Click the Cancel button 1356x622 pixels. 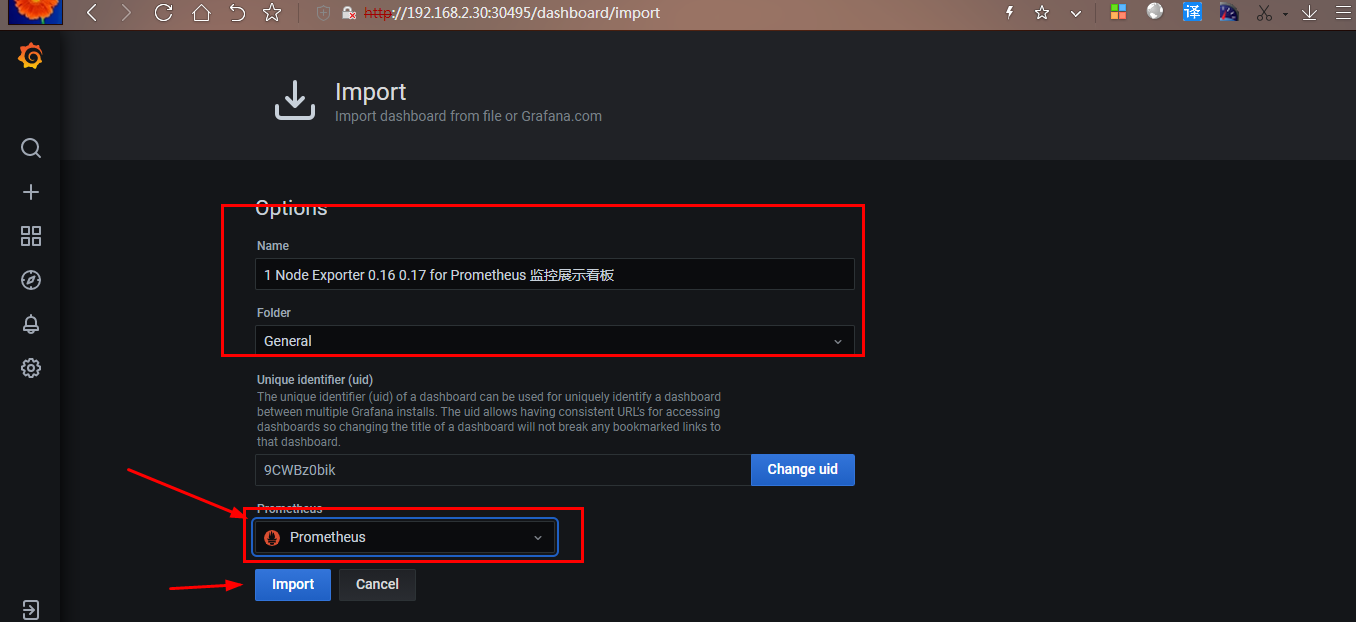click(x=377, y=584)
